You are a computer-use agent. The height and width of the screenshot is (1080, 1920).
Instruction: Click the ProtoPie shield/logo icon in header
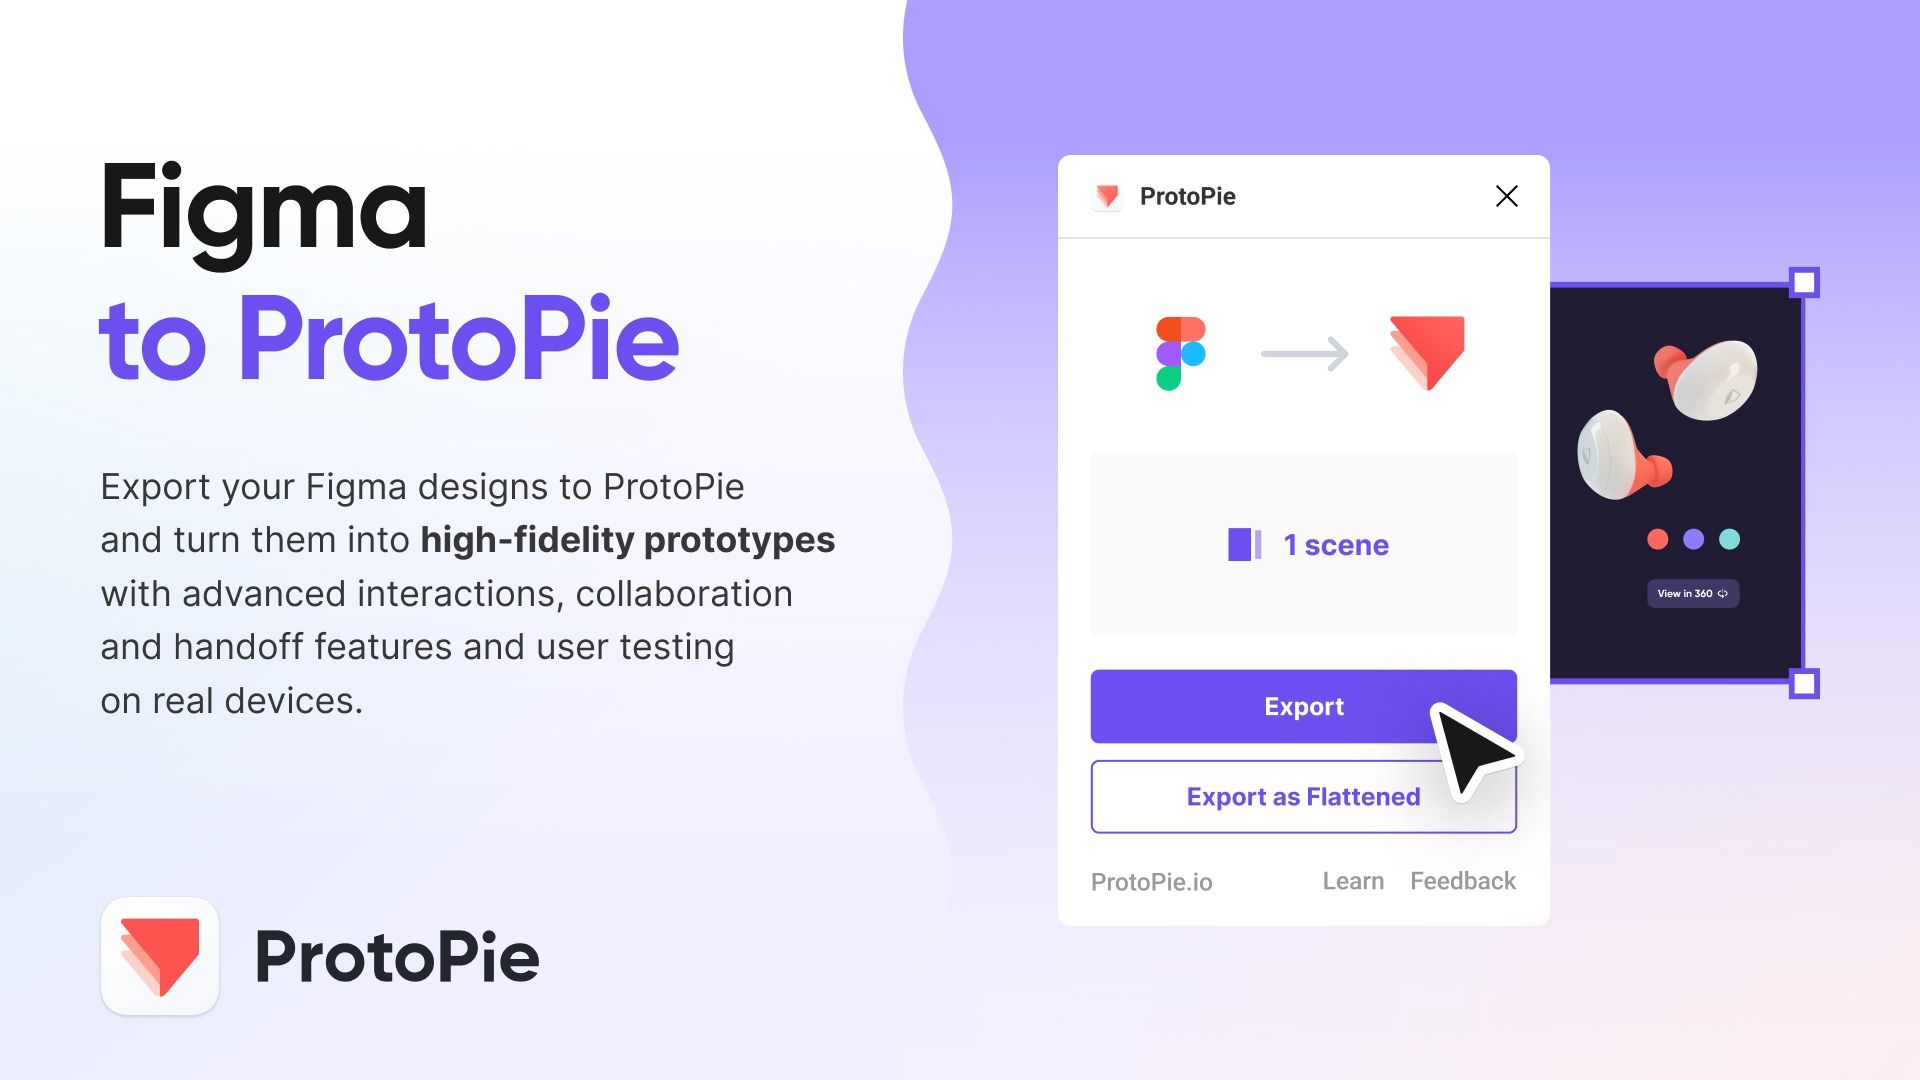[1108, 195]
